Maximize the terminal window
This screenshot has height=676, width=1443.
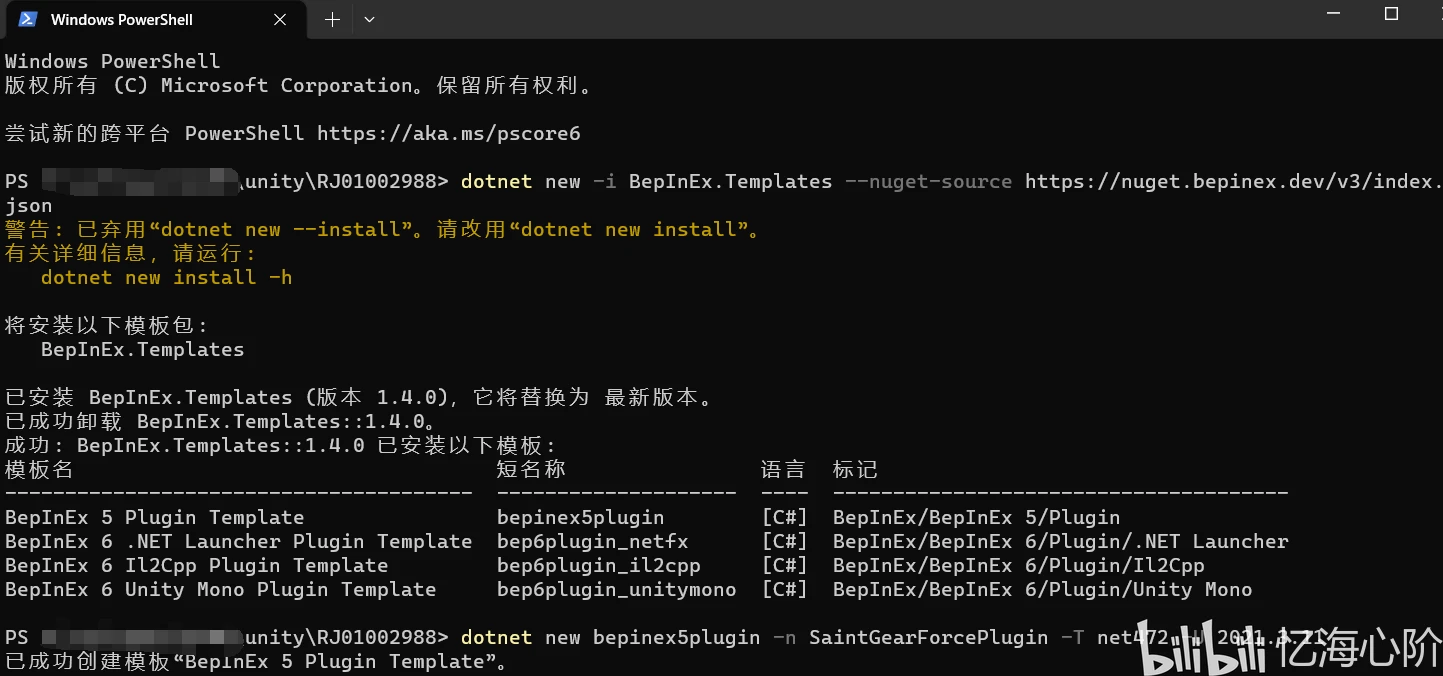point(1391,14)
